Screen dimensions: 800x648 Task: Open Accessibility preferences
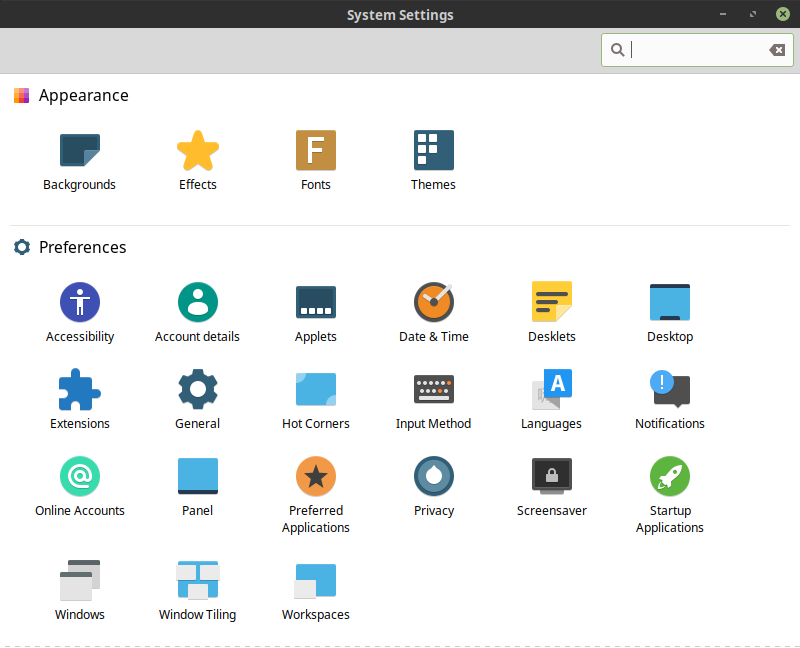(80, 302)
